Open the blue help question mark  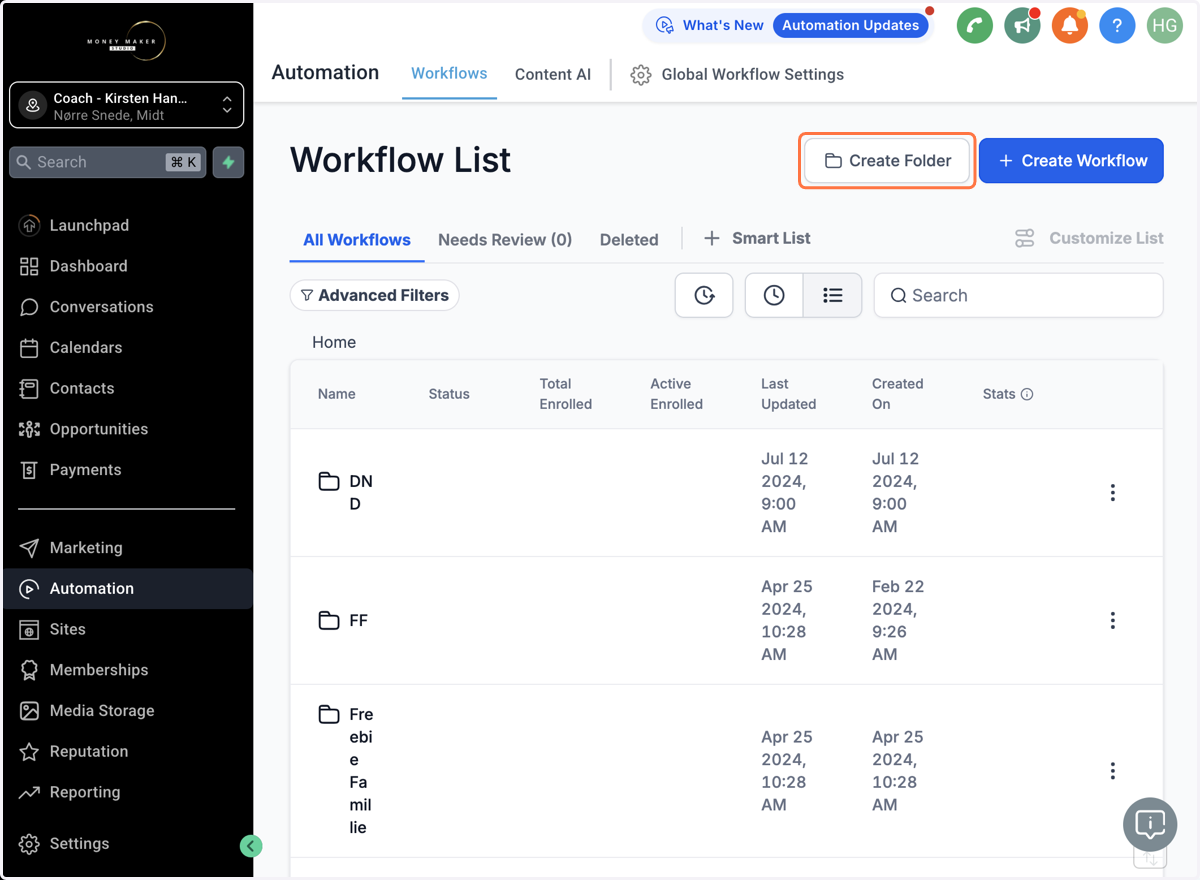click(x=1117, y=26)
